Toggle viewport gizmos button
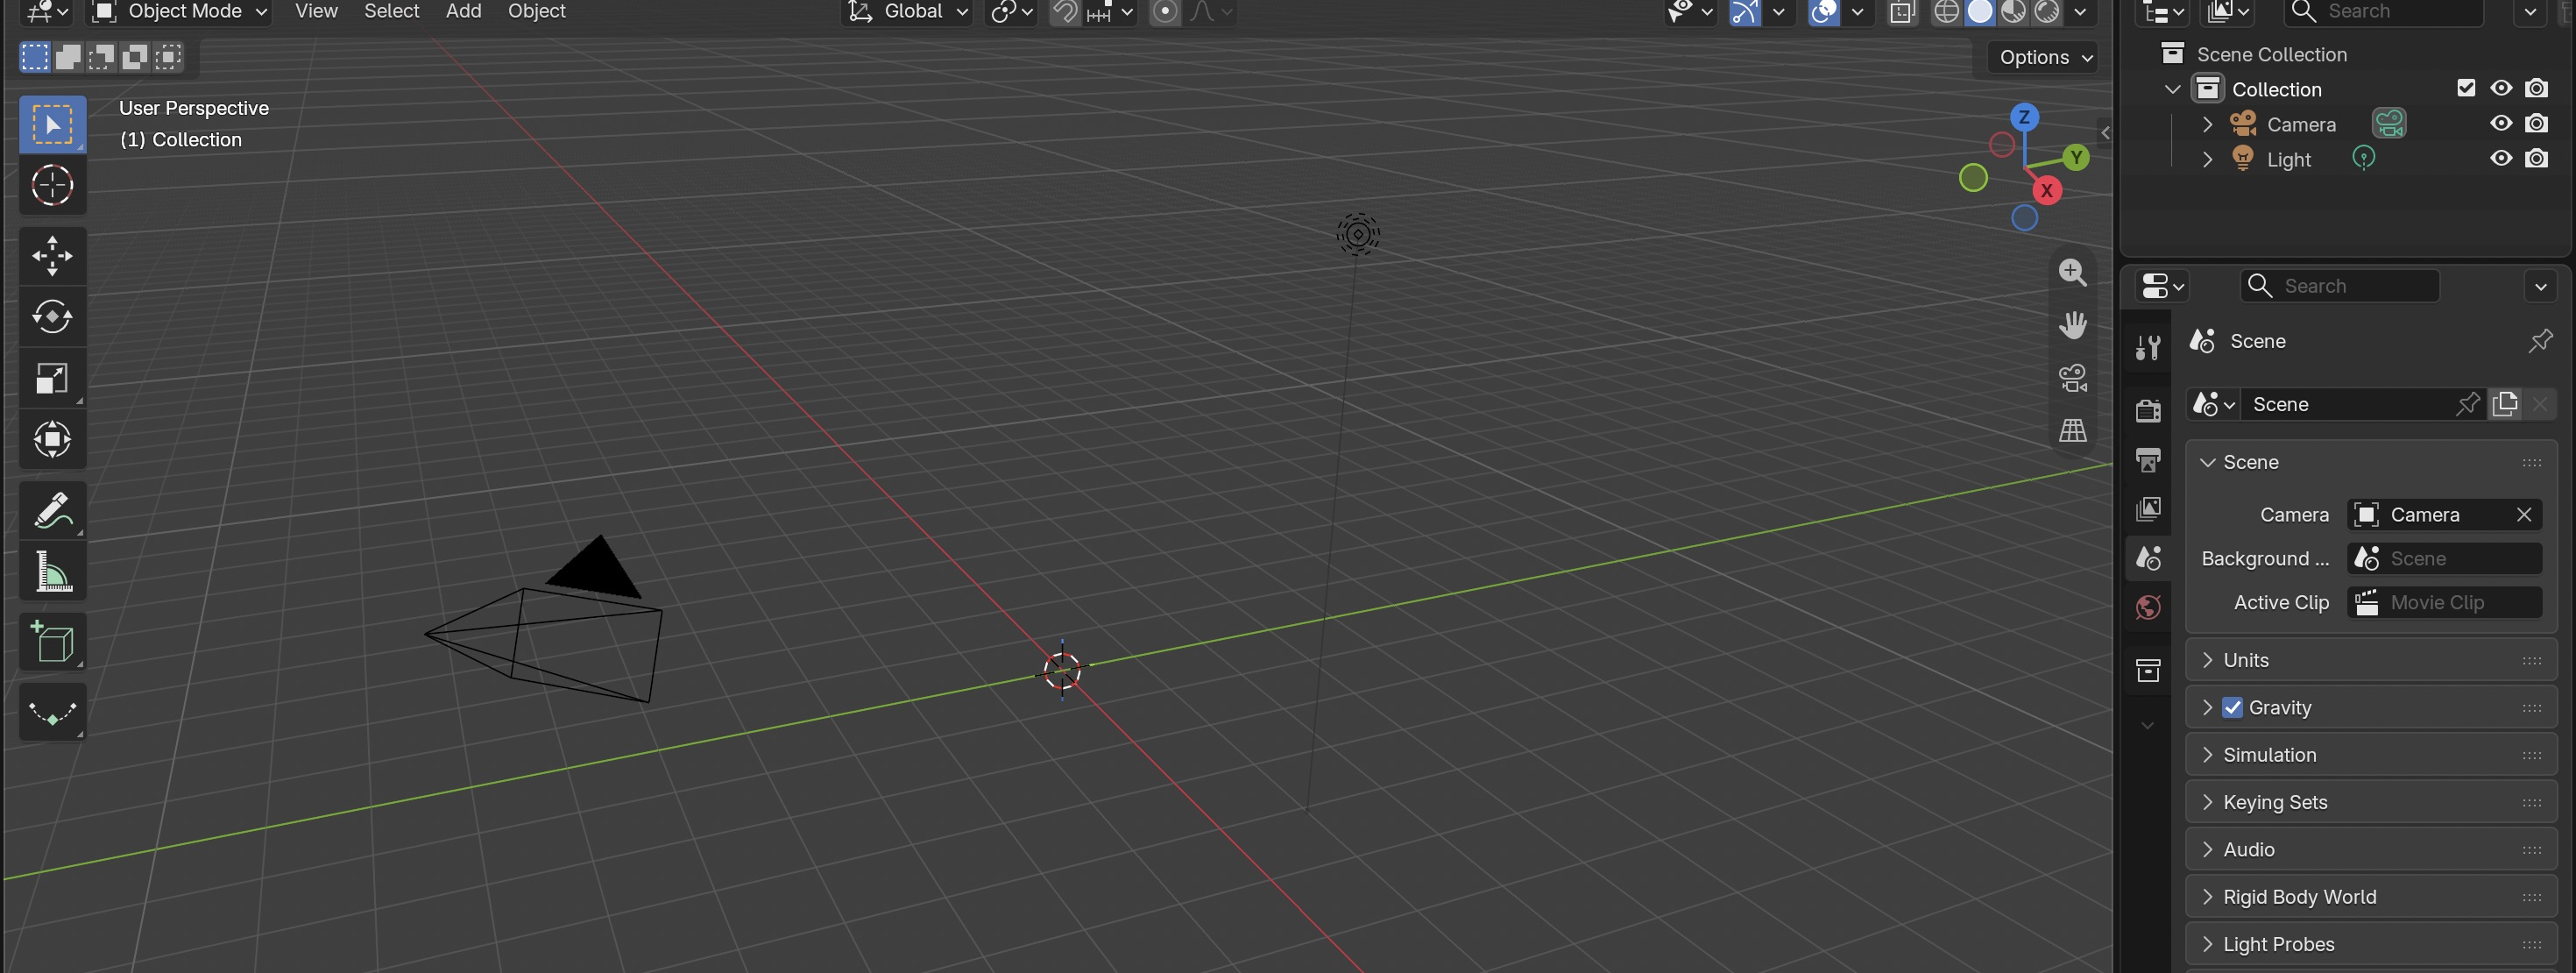Image resolution: width=2576 pixels, height=973 pixels. pyautogui.click(x=1744, y=12)
